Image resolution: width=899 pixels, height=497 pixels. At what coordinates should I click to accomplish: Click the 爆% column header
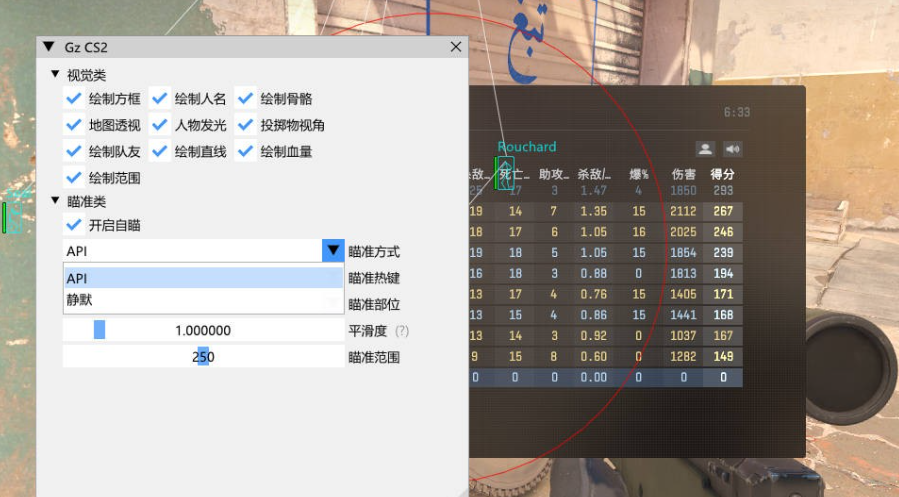click(639, 174)
